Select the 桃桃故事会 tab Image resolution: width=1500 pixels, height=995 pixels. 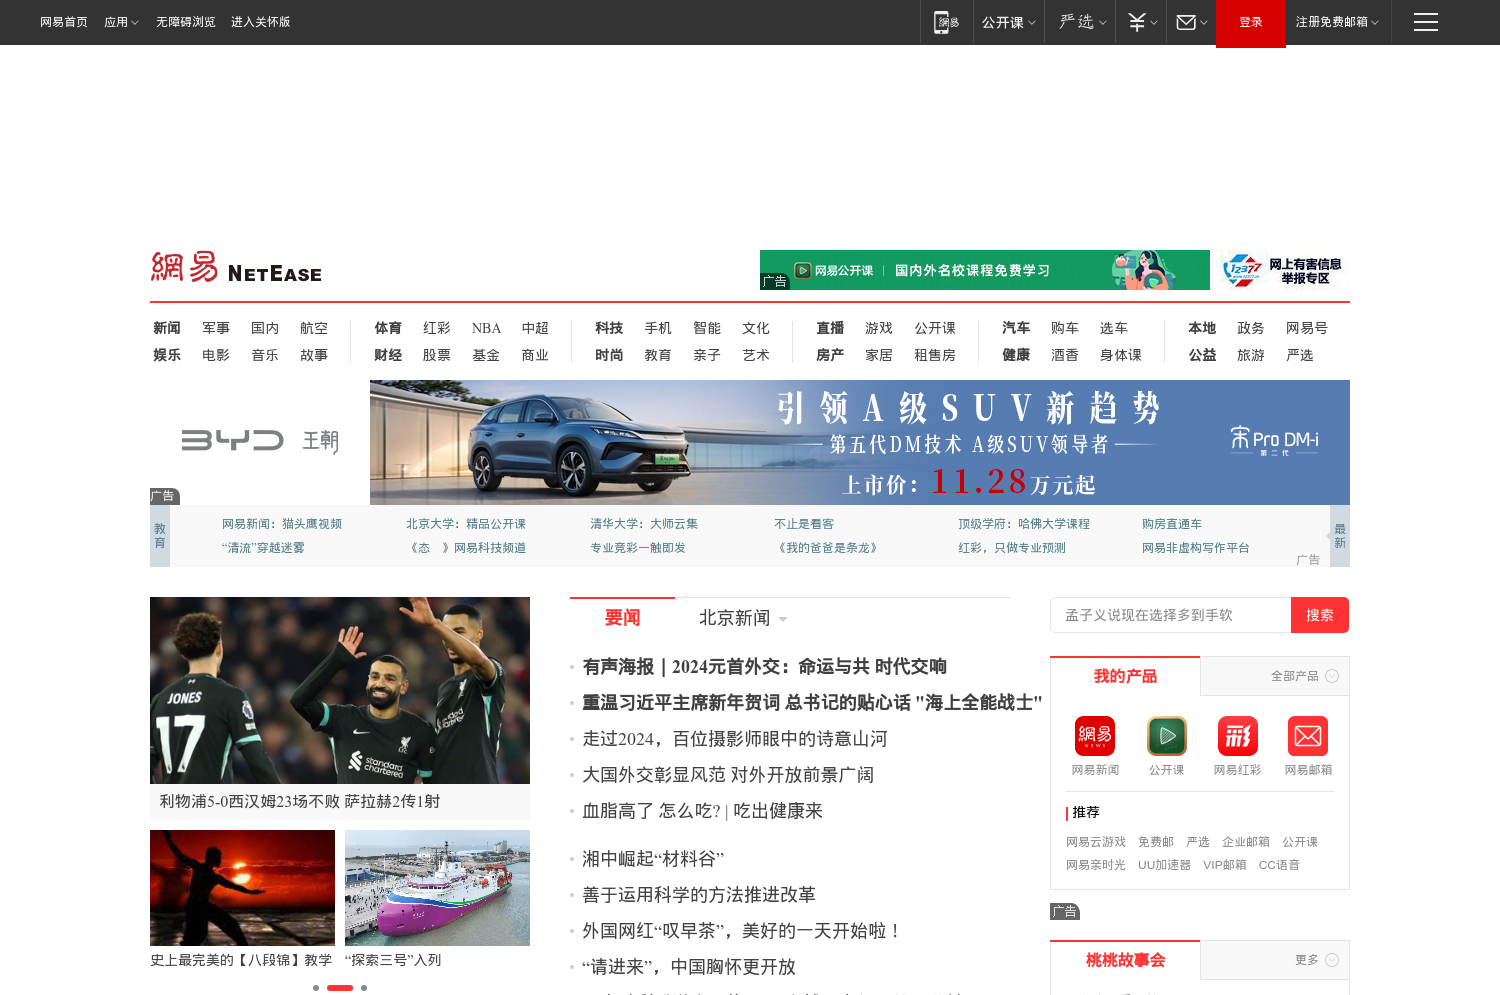pos(1125,960)
